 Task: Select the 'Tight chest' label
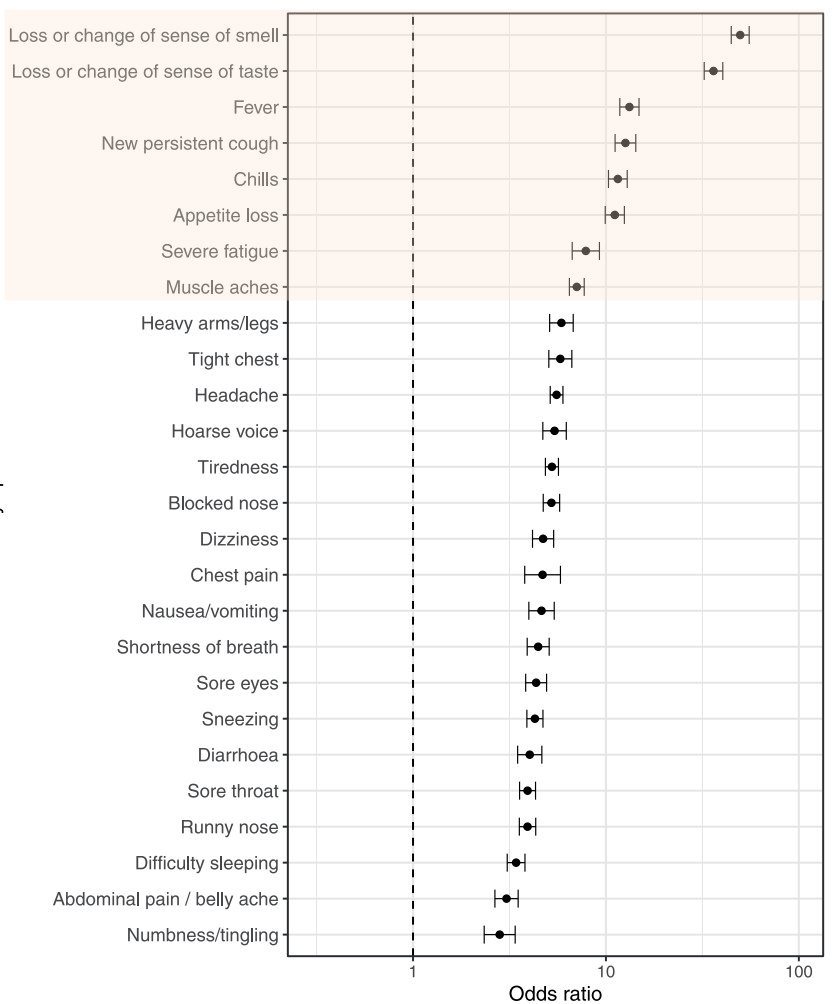(x=233, y=359)
